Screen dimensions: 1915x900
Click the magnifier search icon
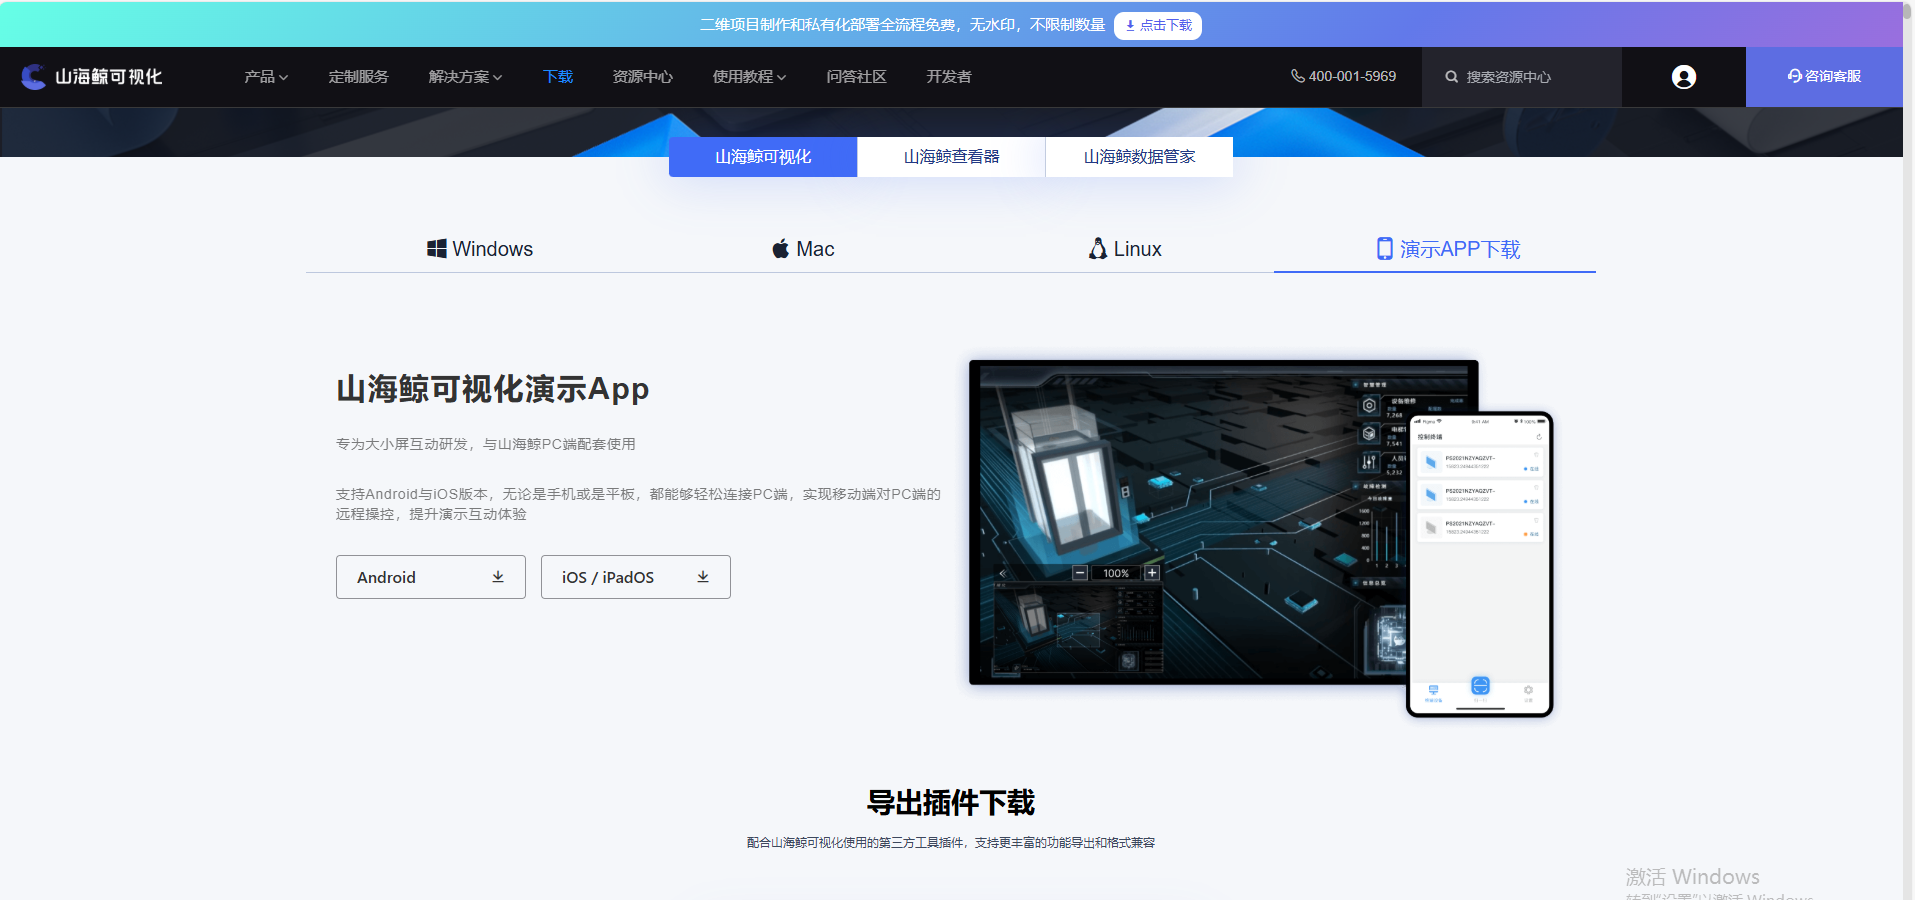point(1451,77)
